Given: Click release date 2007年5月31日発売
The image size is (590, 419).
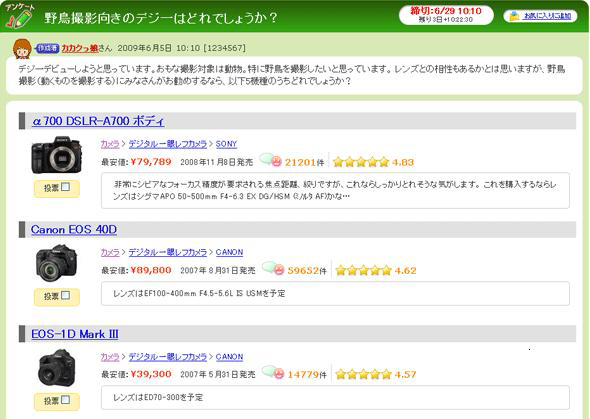Looking at the screenshot, I should point(217,375).
